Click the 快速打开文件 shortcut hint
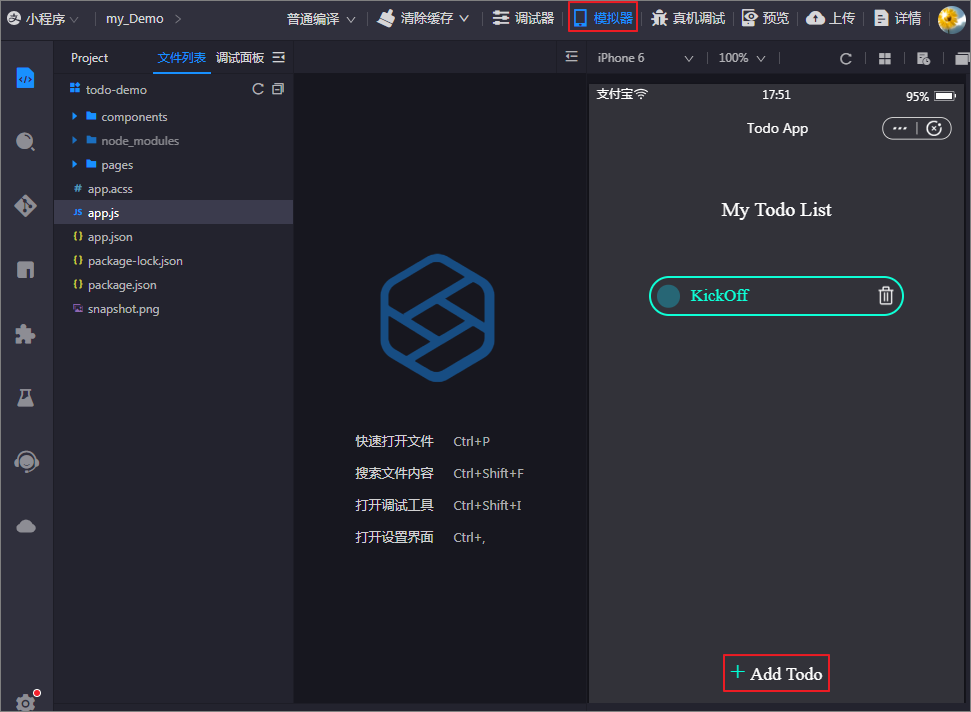Screen dimensions: 971x712 (394, 441)
